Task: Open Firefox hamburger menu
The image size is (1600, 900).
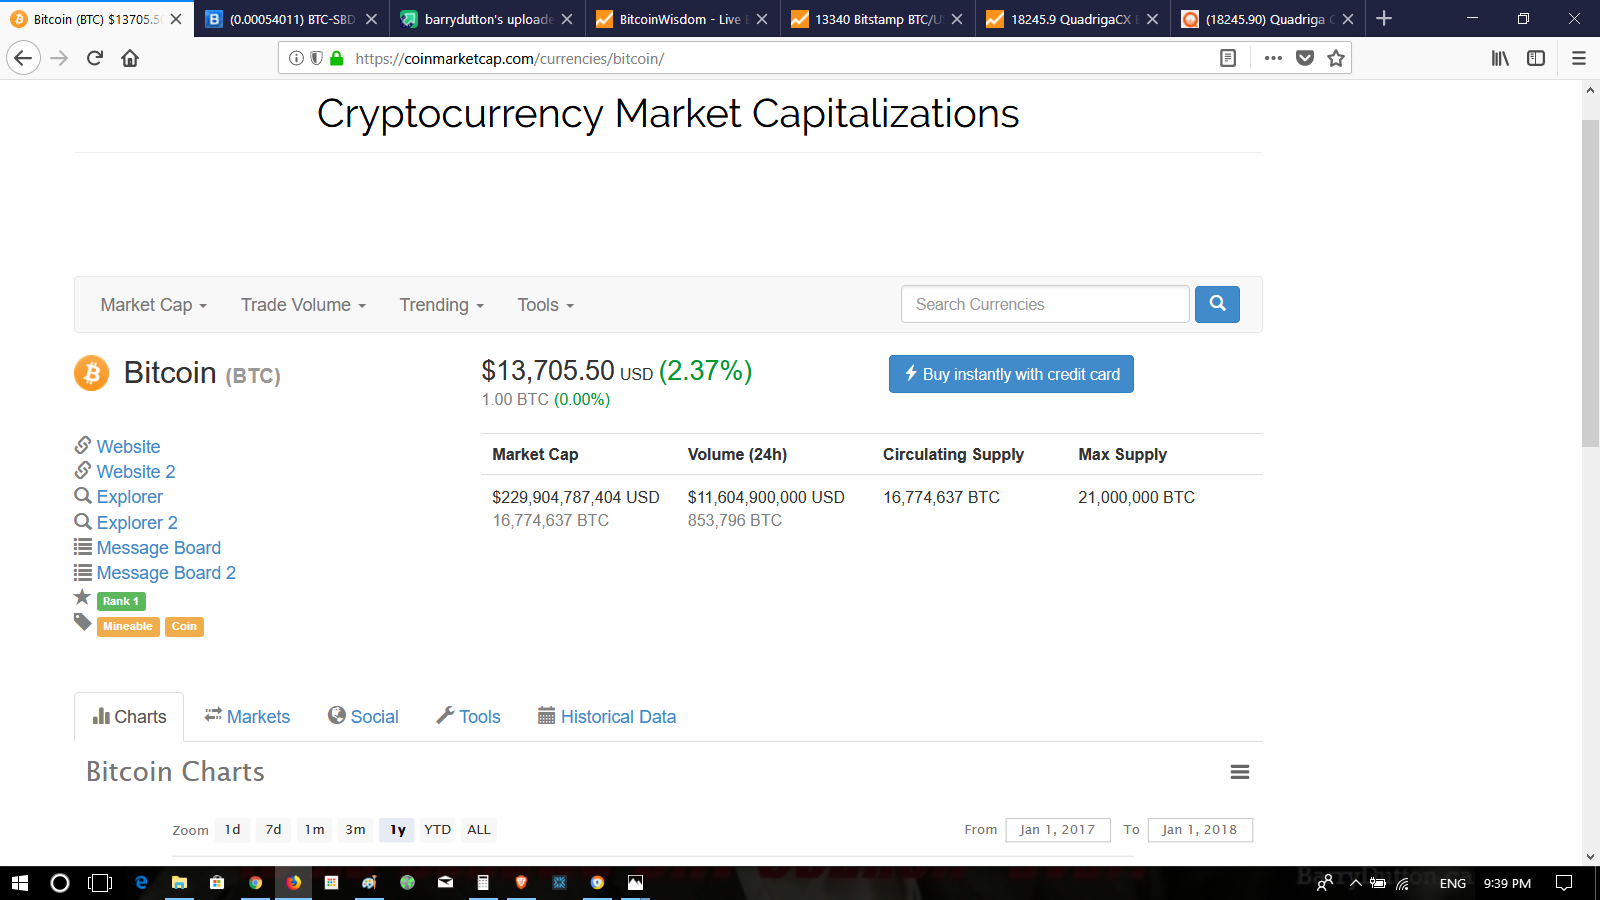Action: click(1579, 58)
